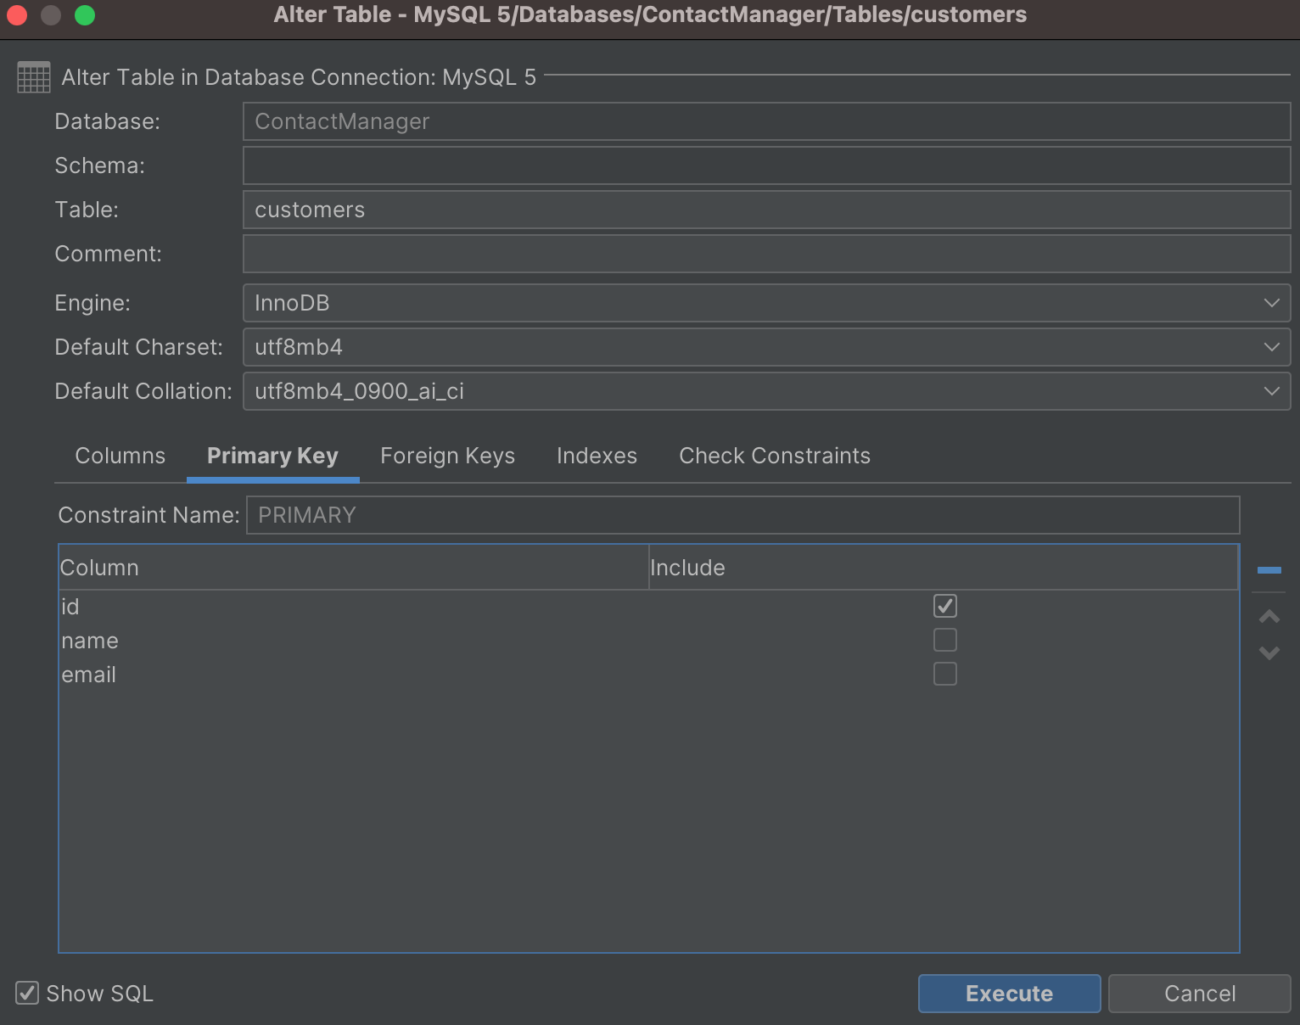The image size is (1300, 1025).
Task: Open the Engine dropdown
Action: click(766, 303)
